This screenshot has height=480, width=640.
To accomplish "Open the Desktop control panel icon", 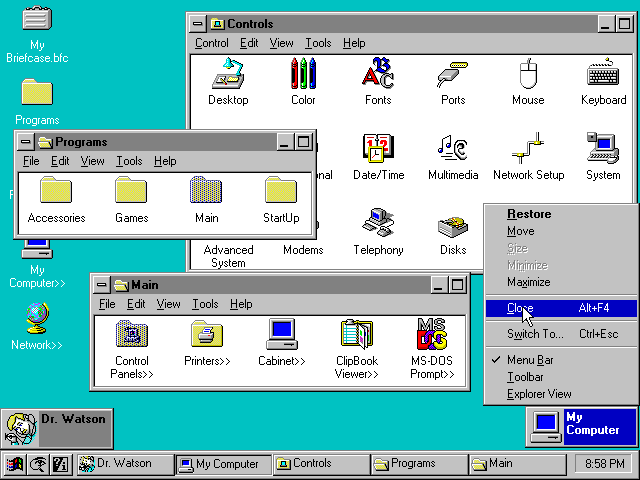I will (x=228, y=73).
